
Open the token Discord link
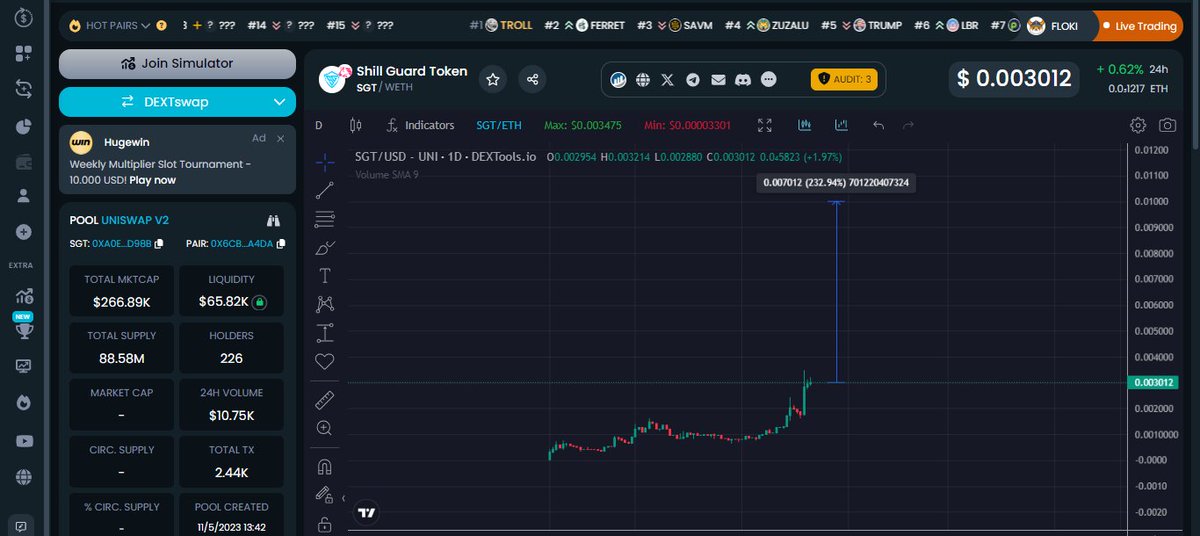coord(743,79)
